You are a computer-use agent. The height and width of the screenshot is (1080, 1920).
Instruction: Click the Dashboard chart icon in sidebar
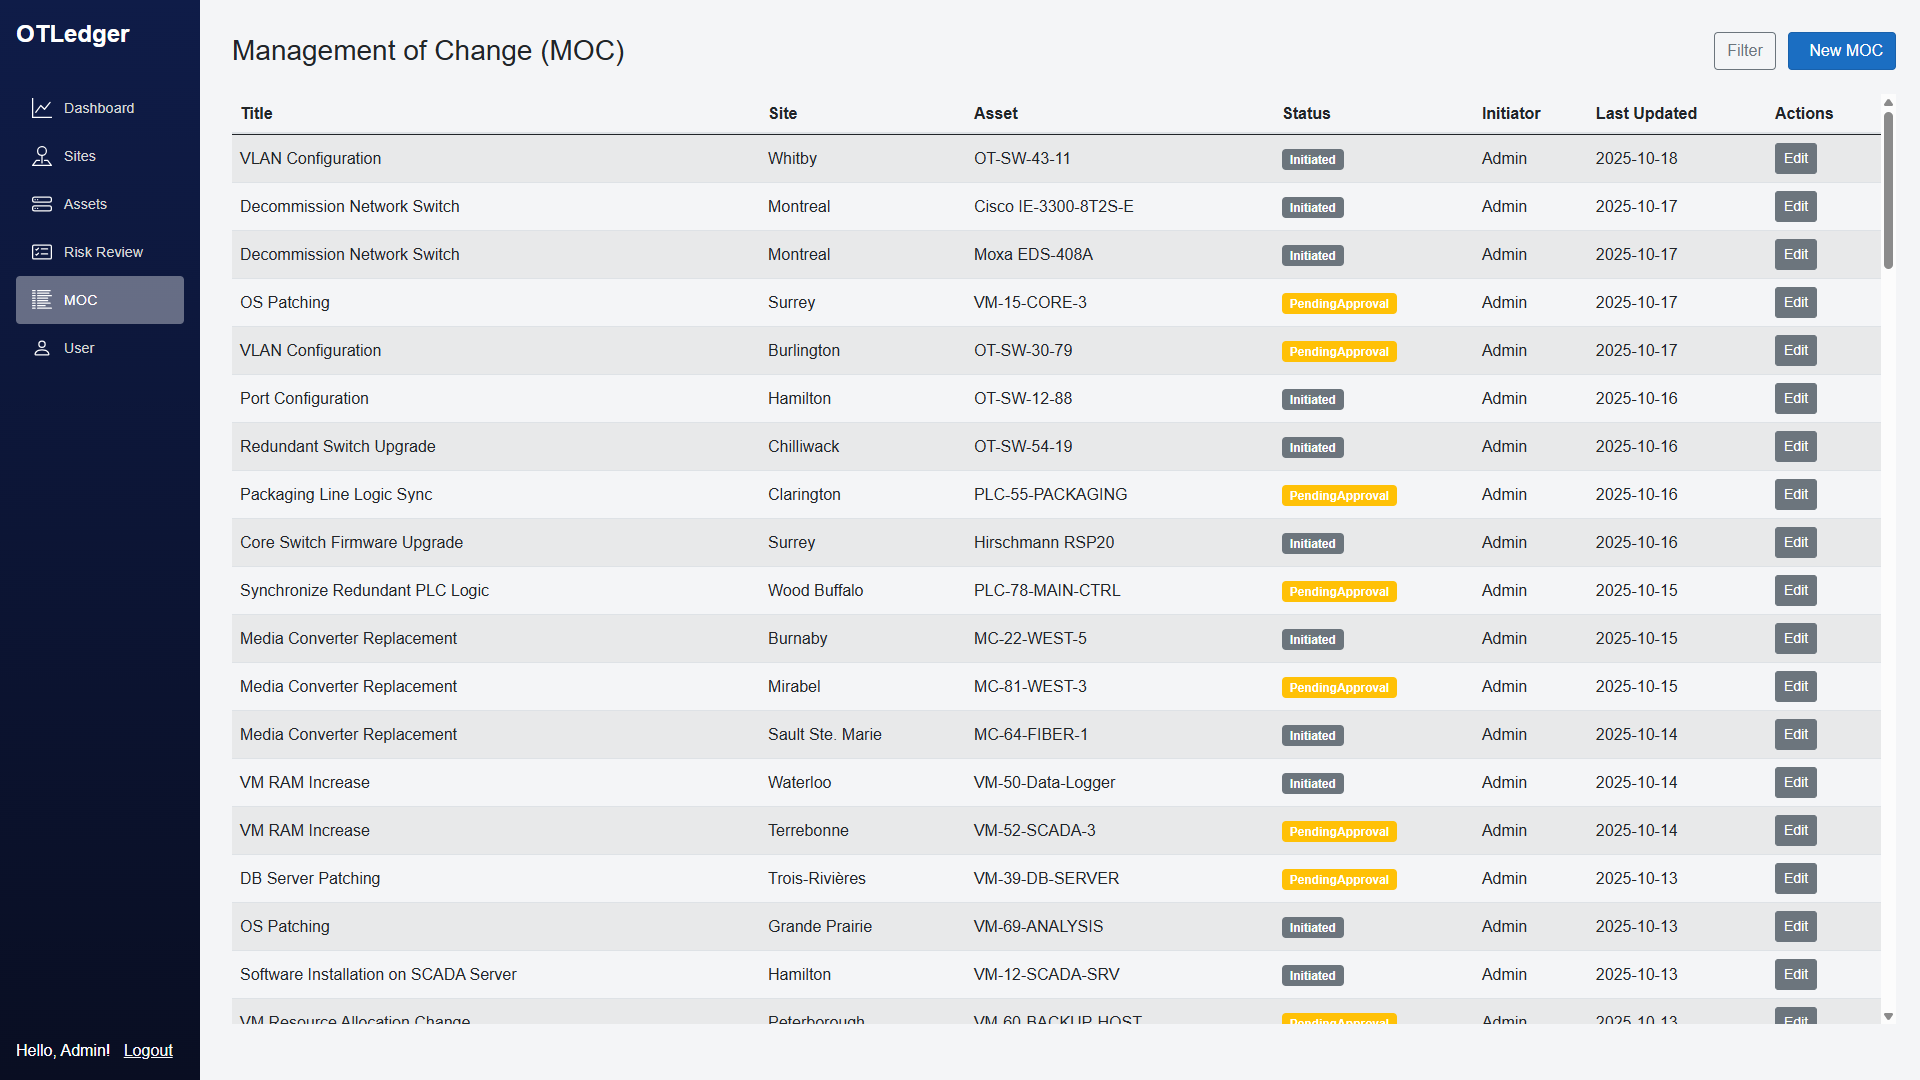[42, 108]
